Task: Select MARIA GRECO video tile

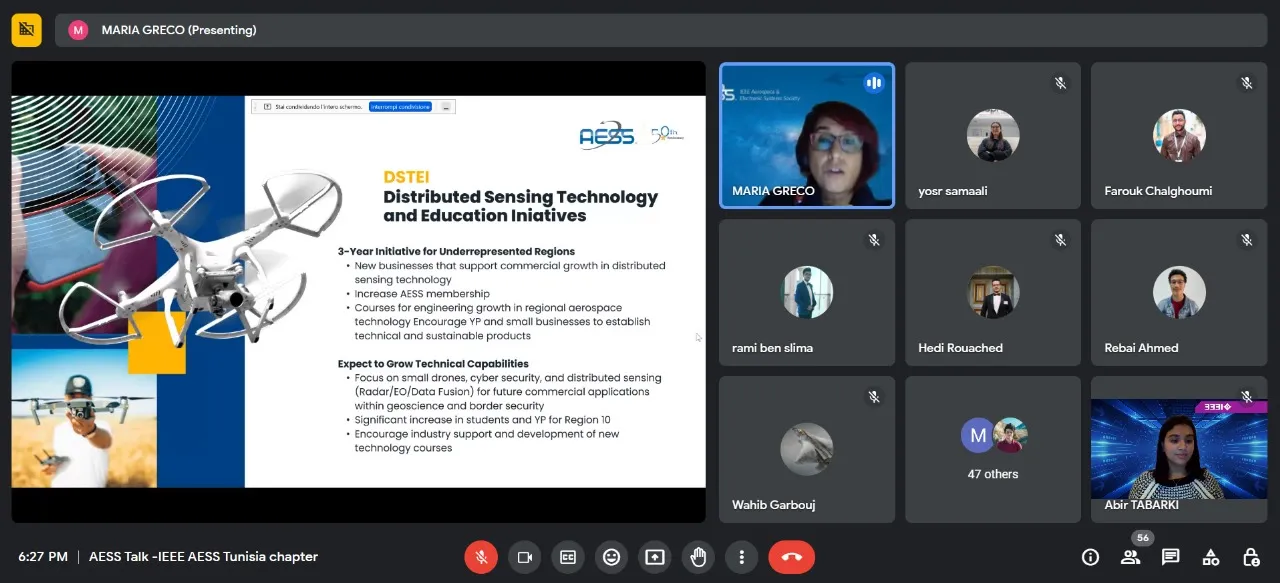Action: click(x=807, y=136)
